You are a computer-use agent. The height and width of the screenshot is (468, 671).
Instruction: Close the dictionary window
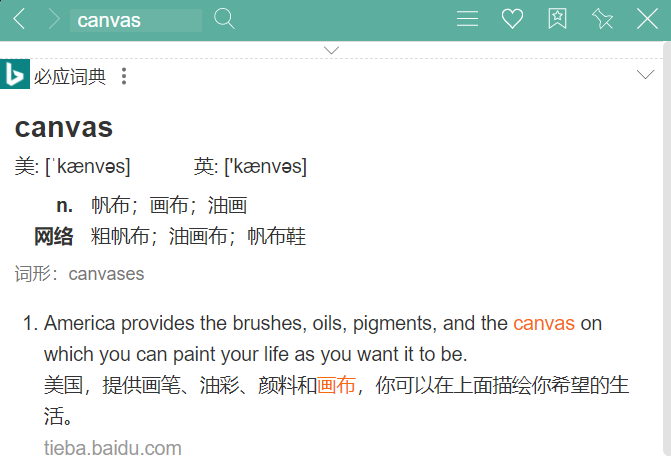[x=647, y=19]
